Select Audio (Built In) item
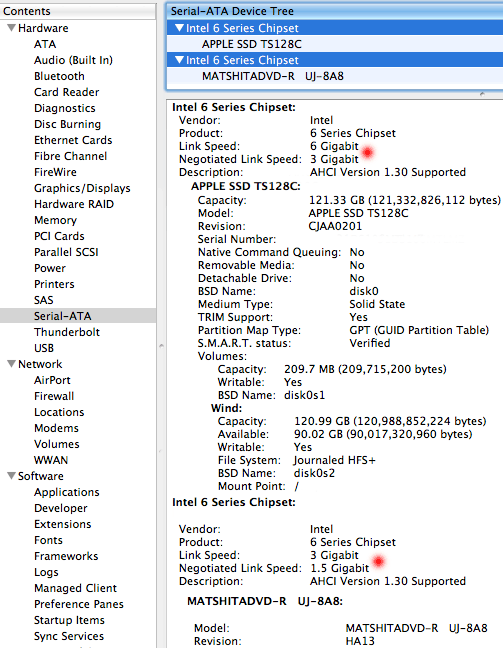 coord(73,60)
